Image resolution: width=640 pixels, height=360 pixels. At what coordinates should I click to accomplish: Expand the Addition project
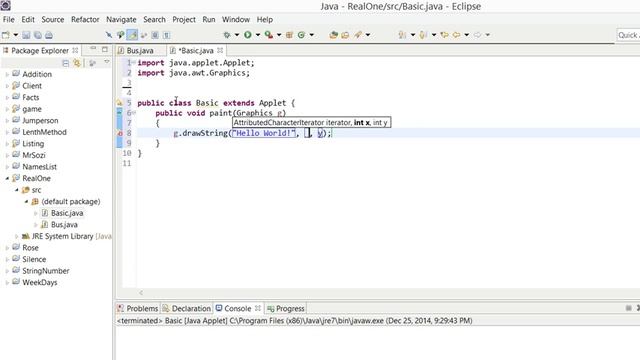tap(7, 75)
